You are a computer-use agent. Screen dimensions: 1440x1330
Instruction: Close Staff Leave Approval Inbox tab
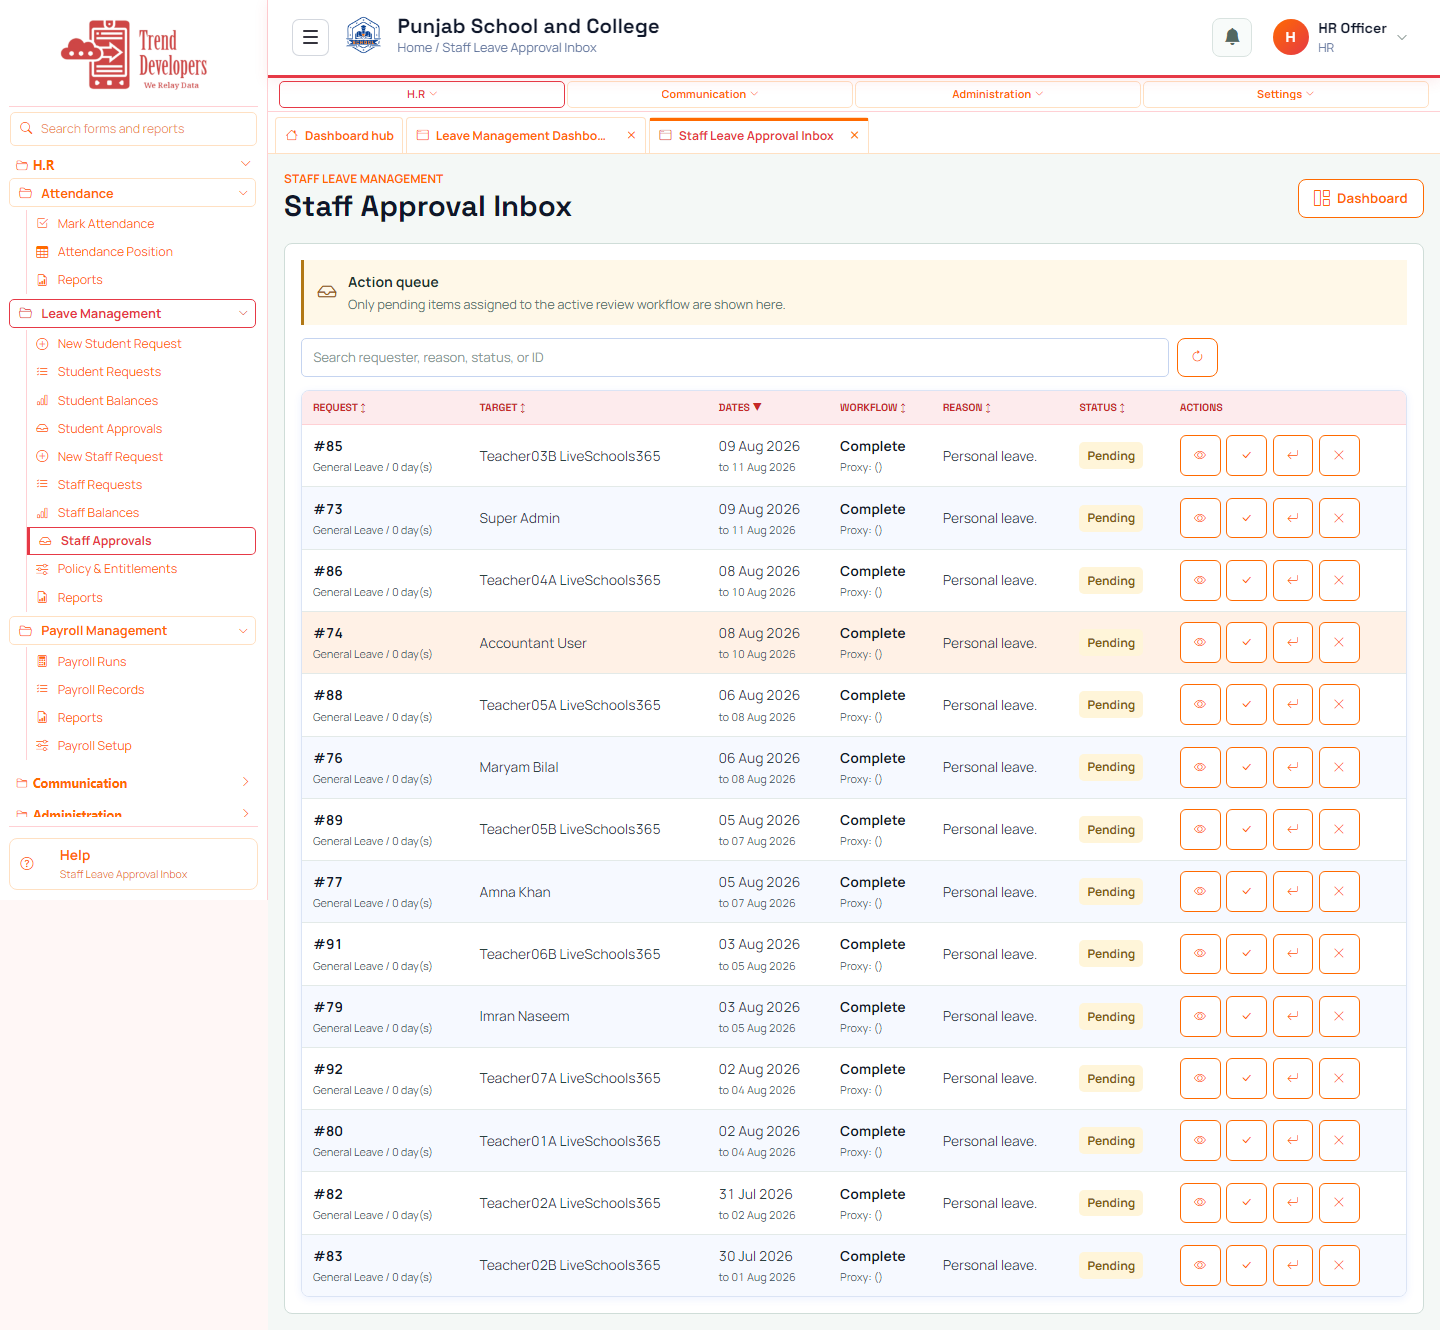coord(854,135)
